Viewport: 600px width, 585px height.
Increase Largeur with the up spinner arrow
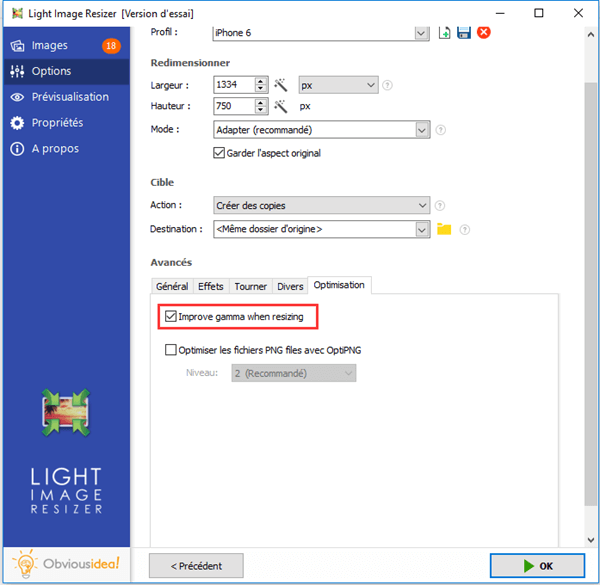[x=261, y=81]
